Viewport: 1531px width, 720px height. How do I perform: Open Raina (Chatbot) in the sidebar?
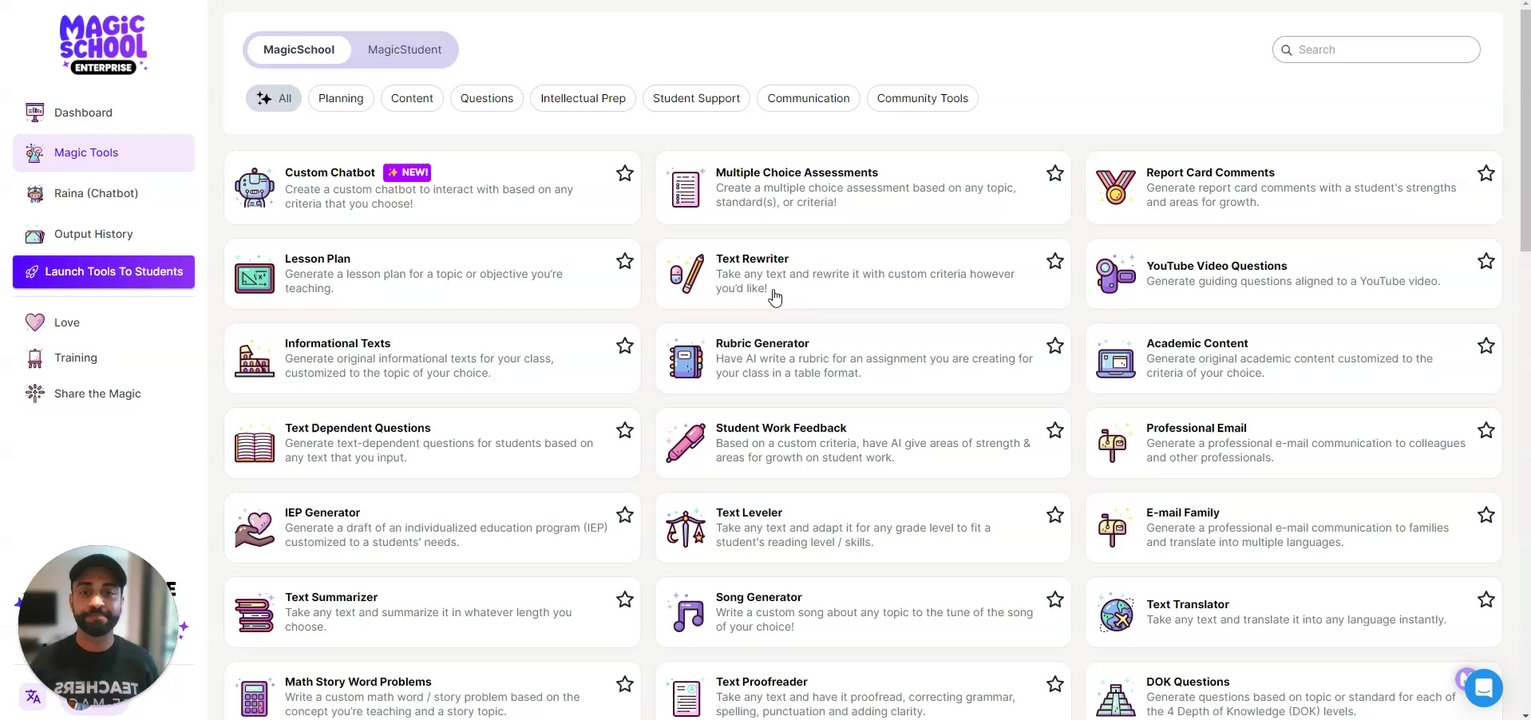pyautogui.click(x=103, y=193)
